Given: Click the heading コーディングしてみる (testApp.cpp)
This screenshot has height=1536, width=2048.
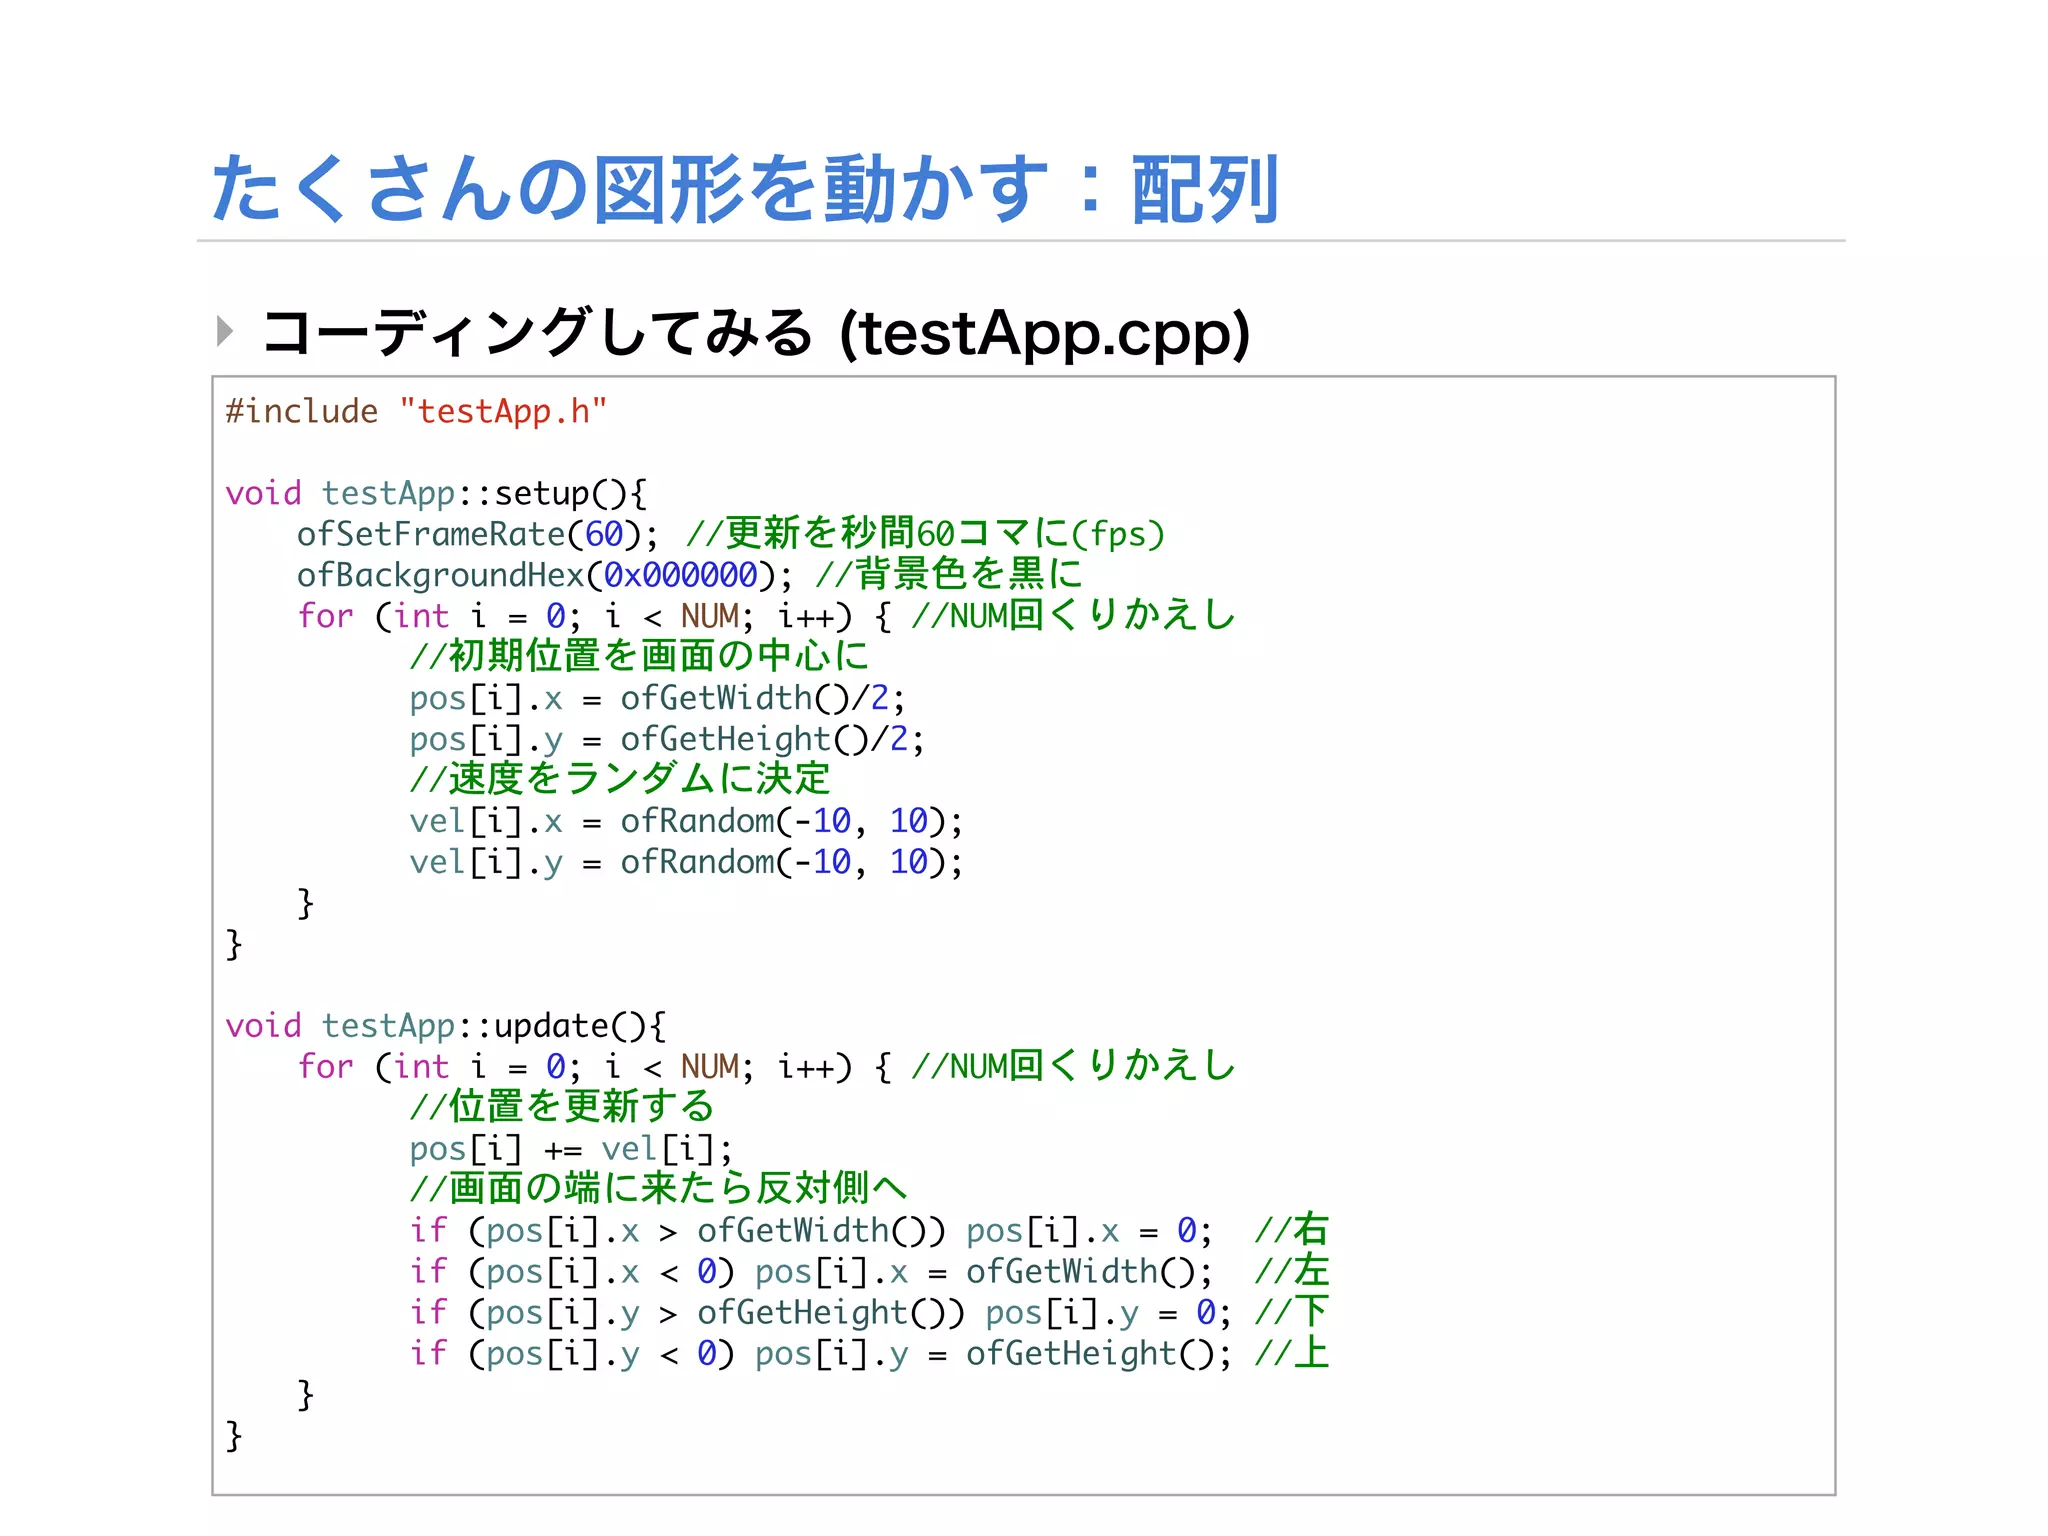Looking at the screenshot, I should click(756, 333).
